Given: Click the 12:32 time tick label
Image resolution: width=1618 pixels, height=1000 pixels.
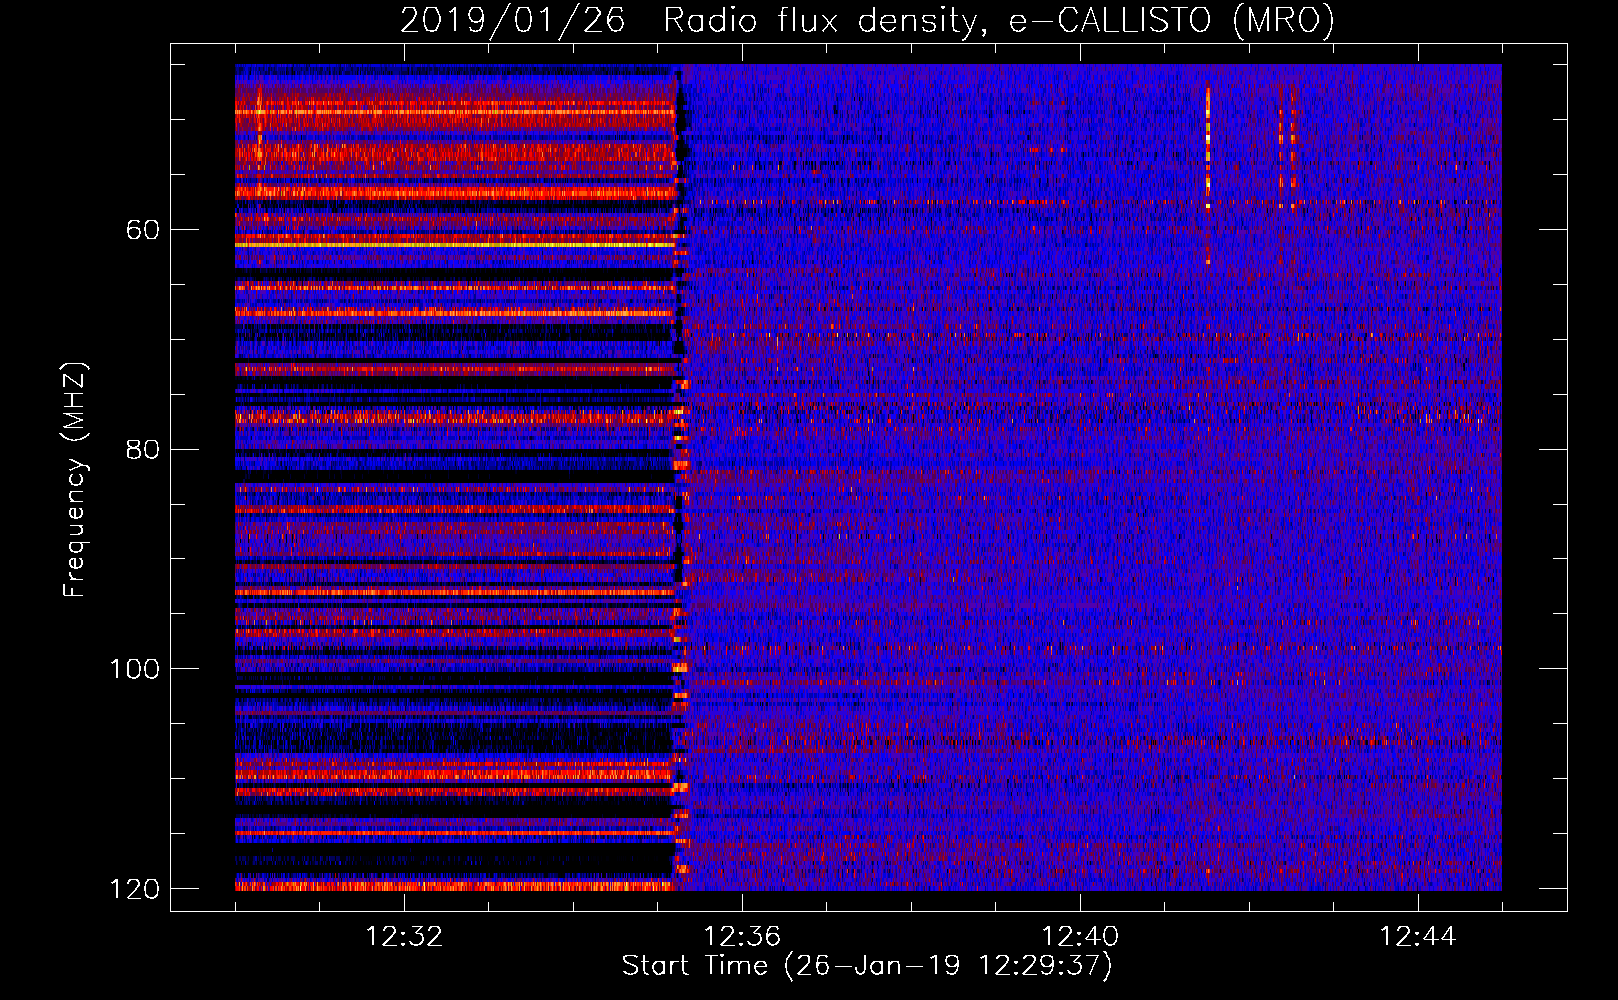Looking at the screenshot, I should 404,937.
